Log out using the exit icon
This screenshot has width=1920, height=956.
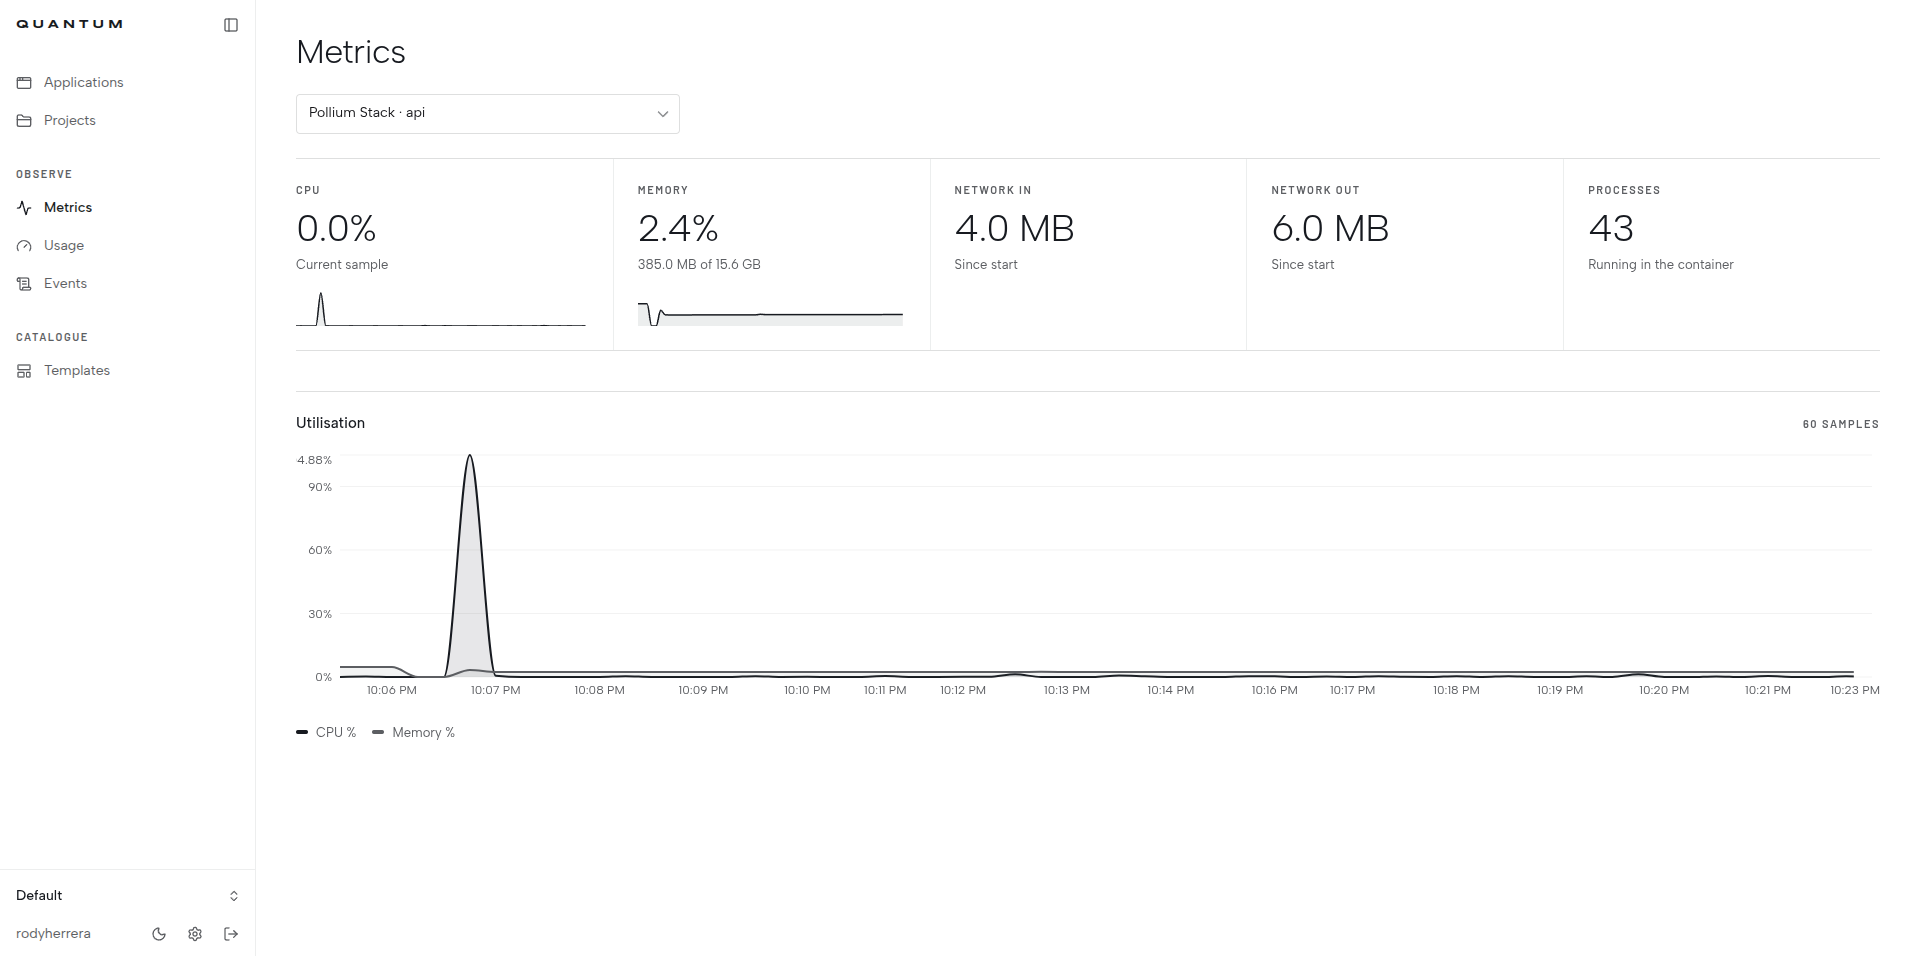[x=231, y=934]
